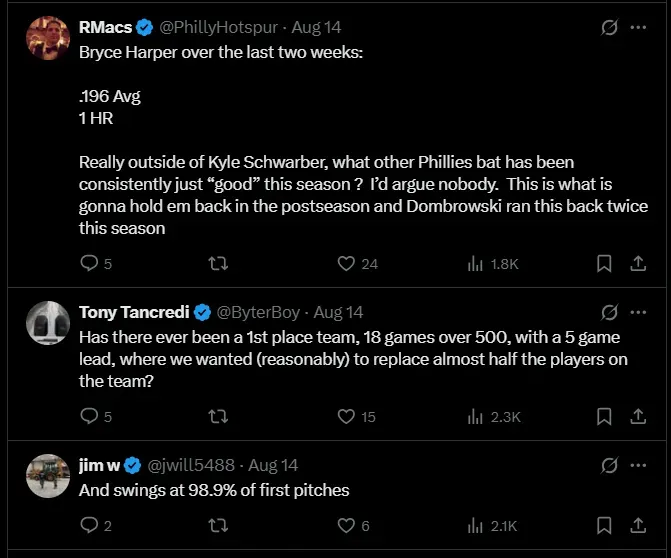Bookmark jim w's tweet

604,525
